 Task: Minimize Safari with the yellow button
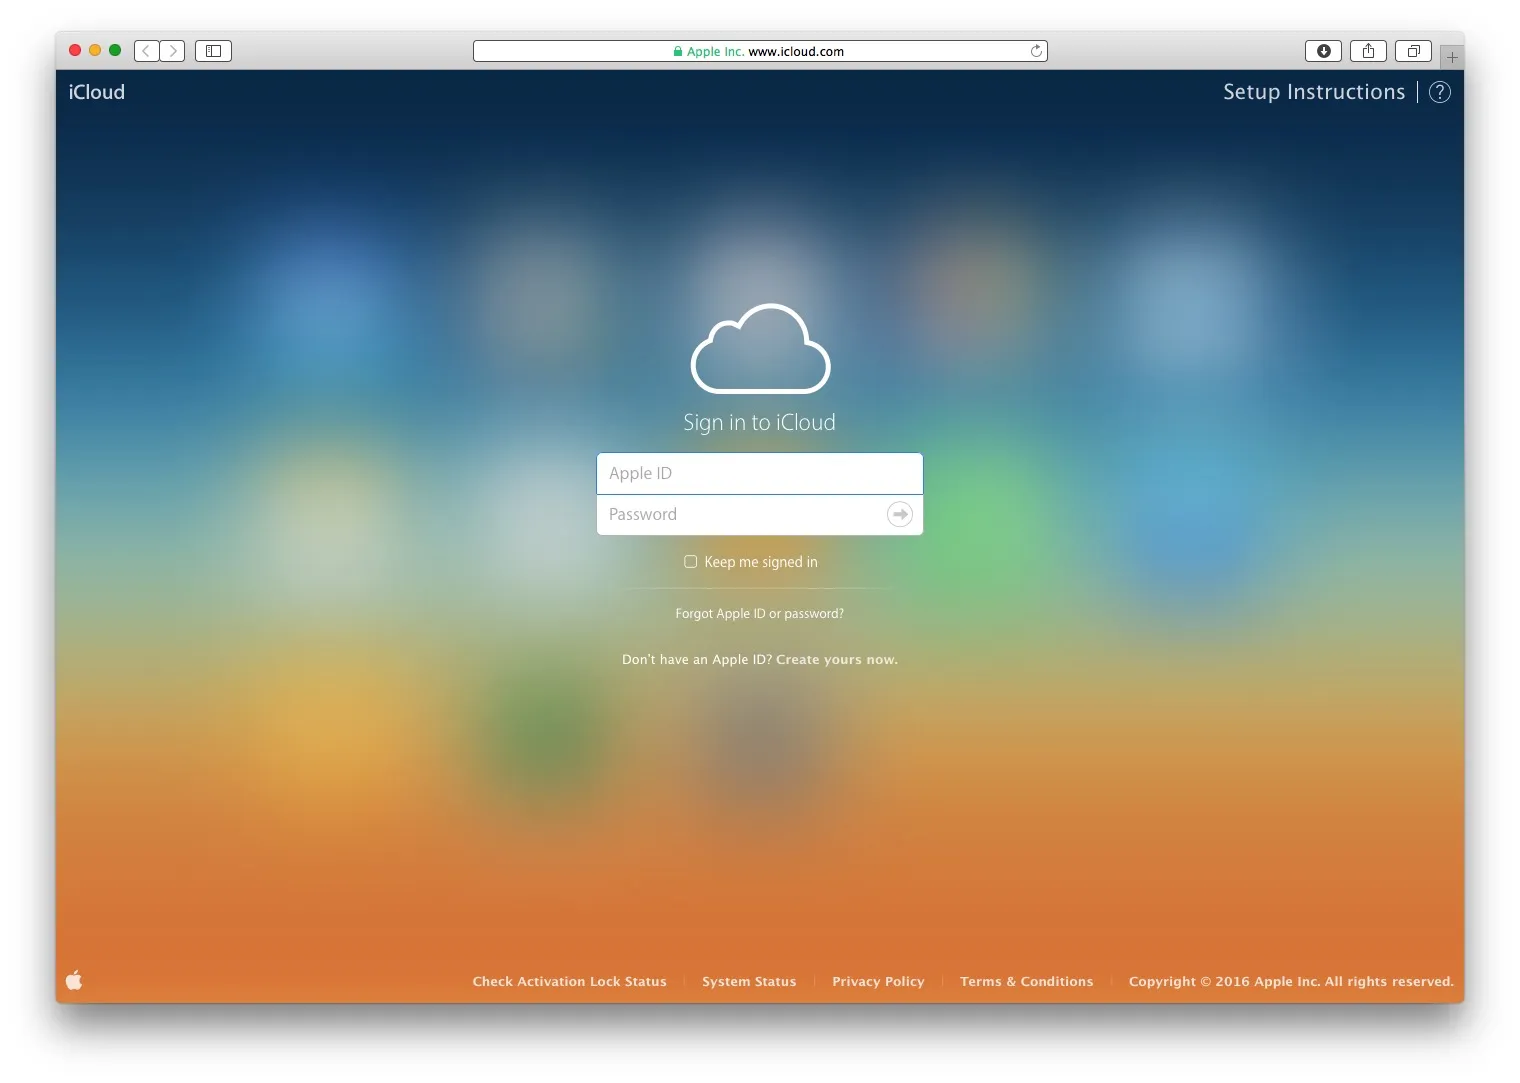95,50
